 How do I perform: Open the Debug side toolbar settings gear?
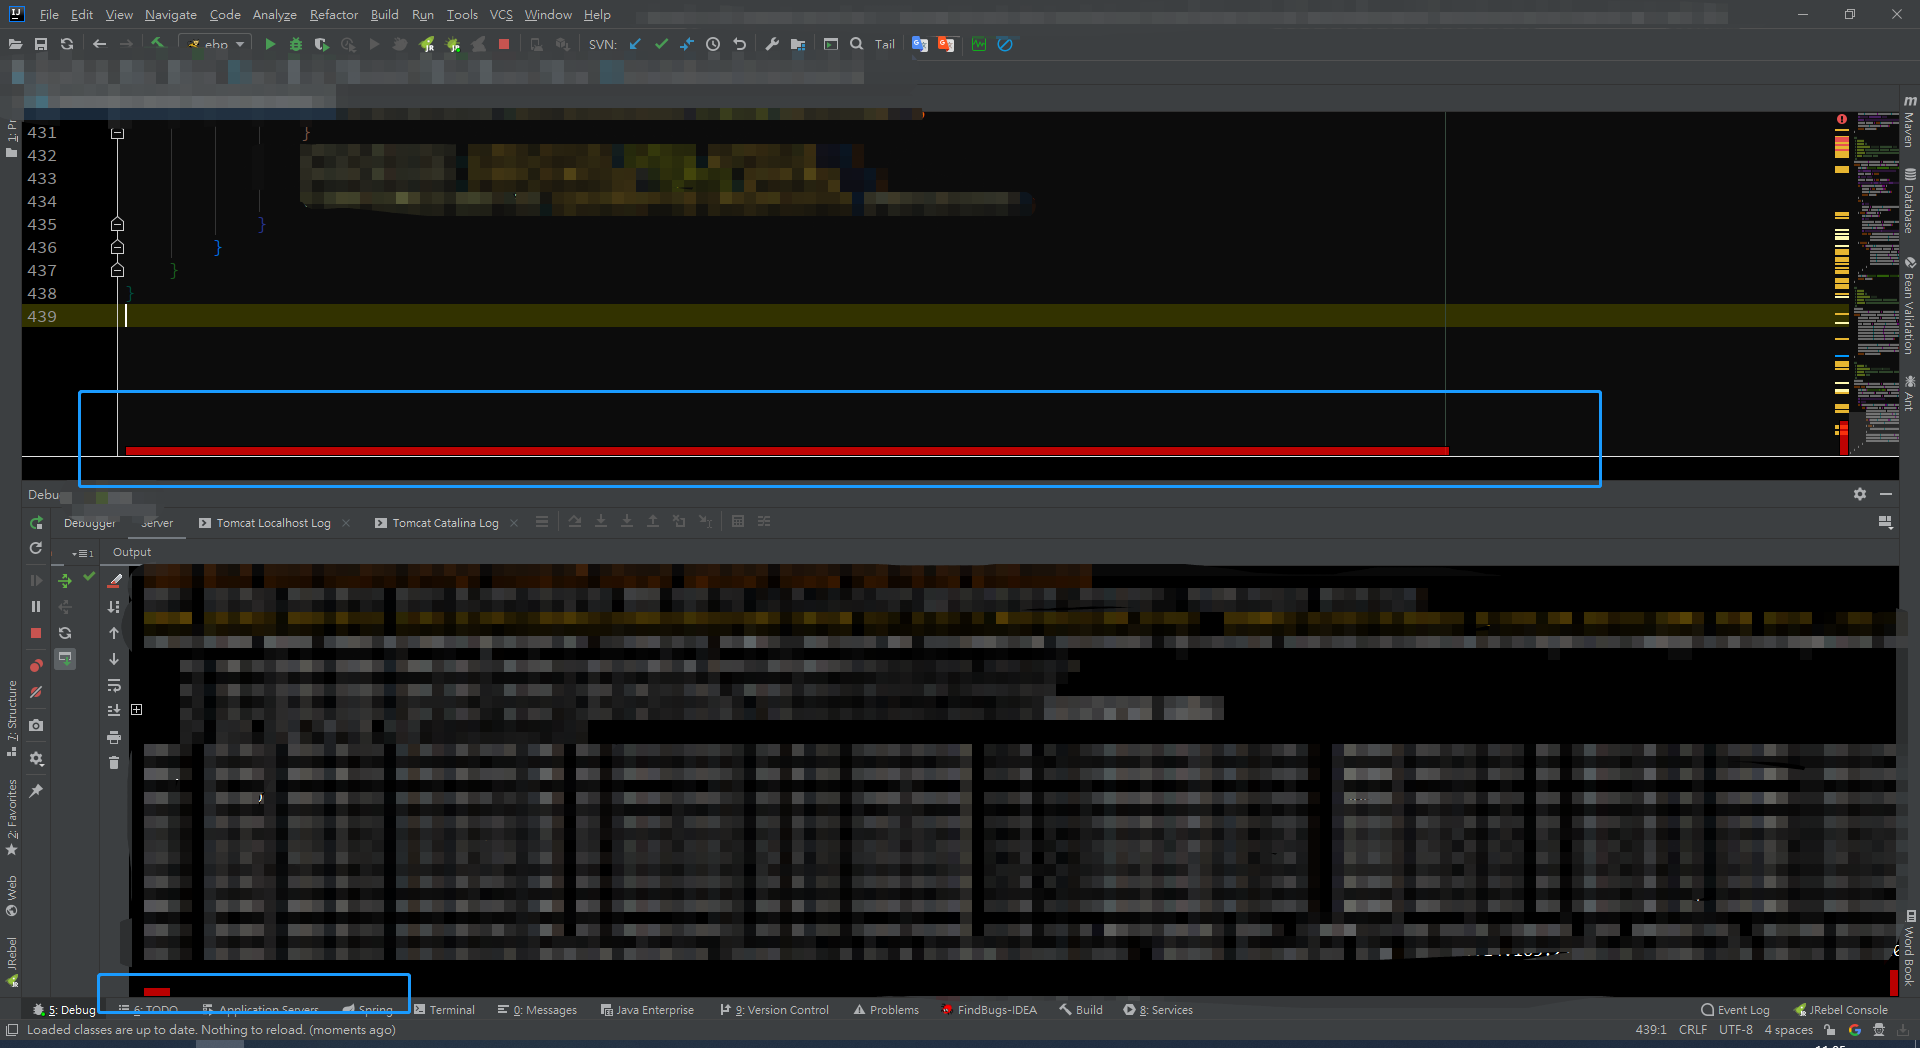(36, 759)
